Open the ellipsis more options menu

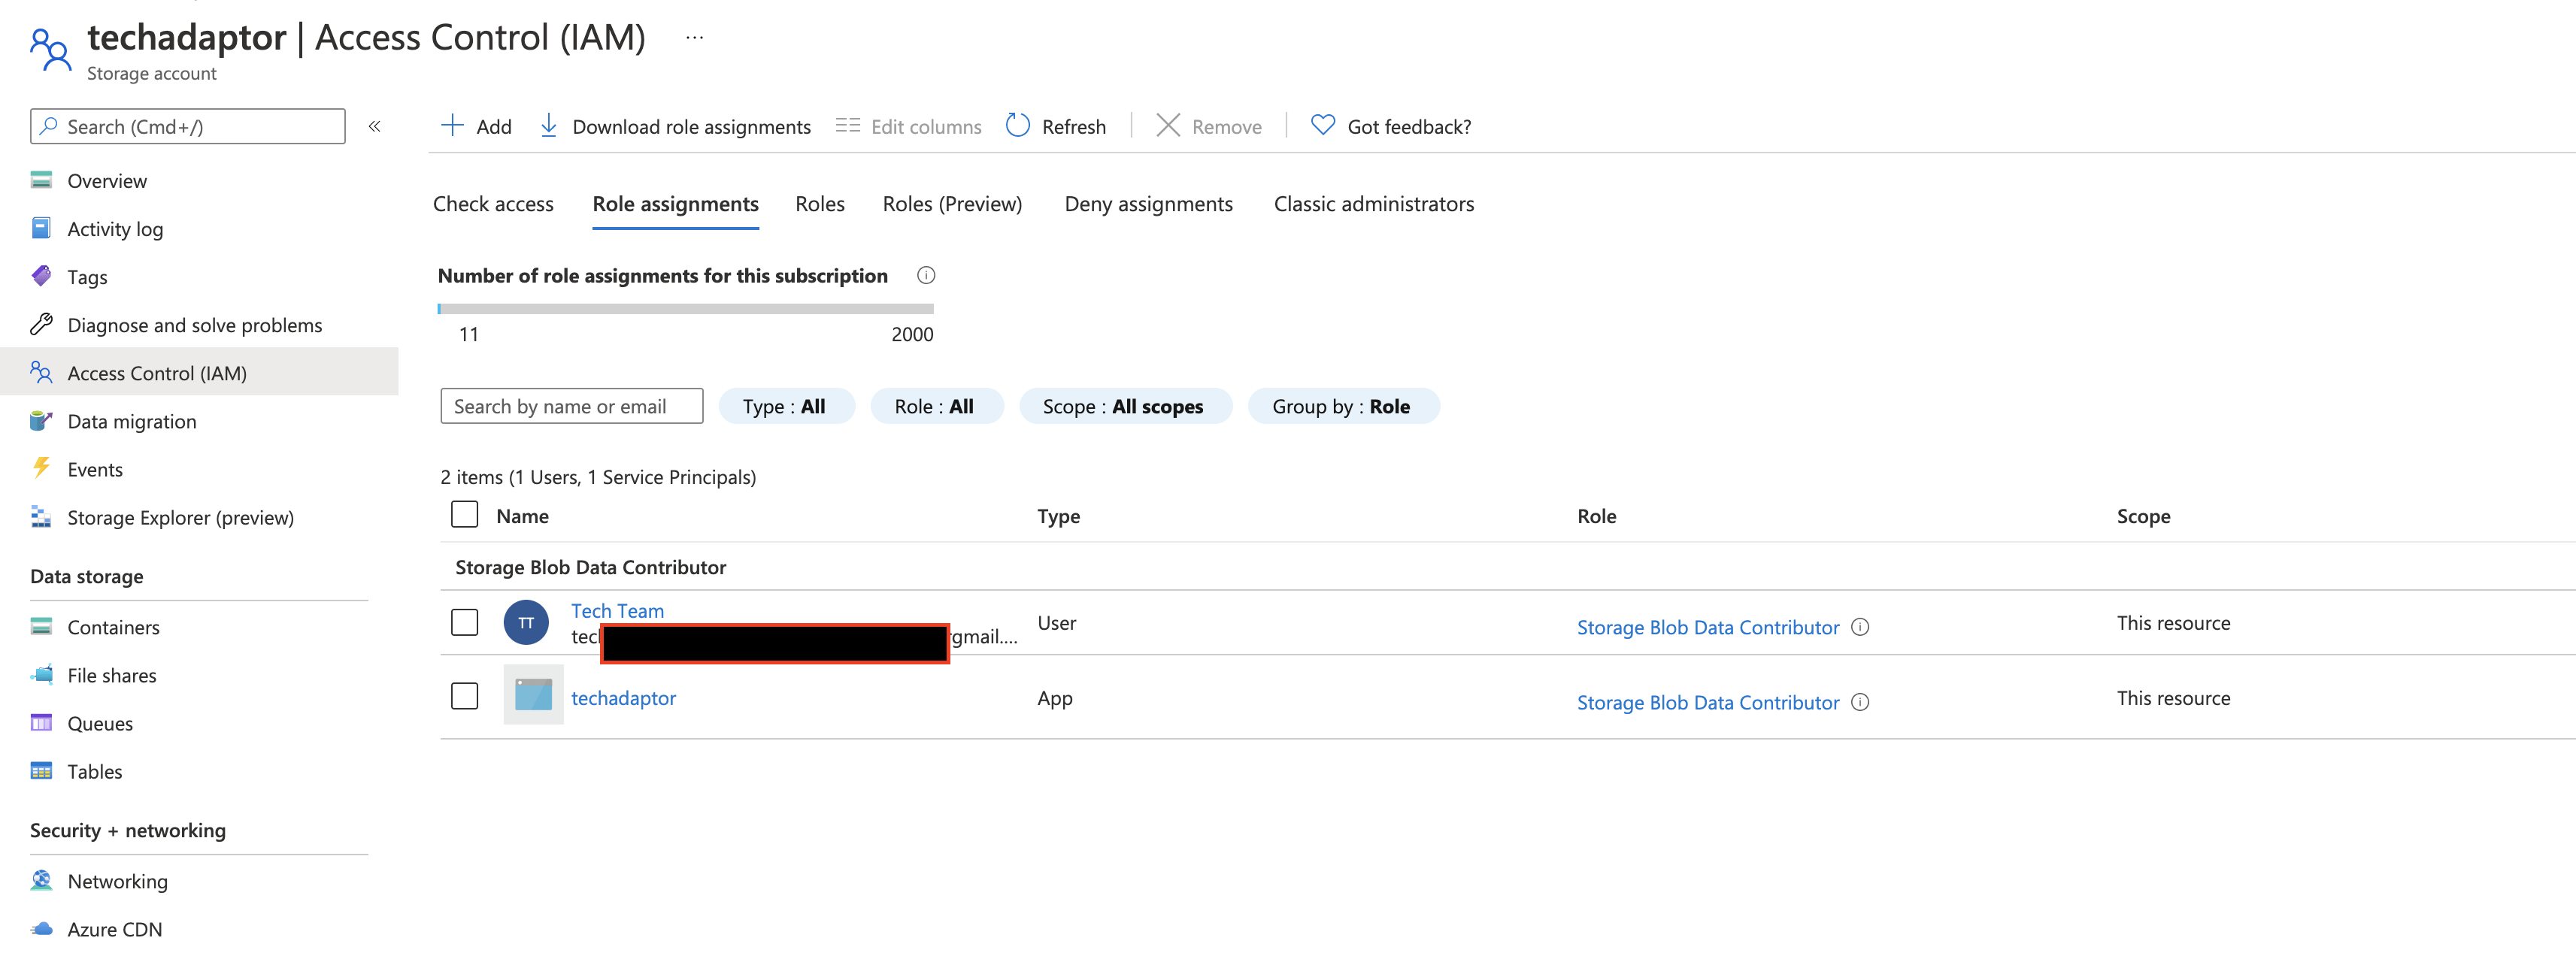tap(694, 38)
